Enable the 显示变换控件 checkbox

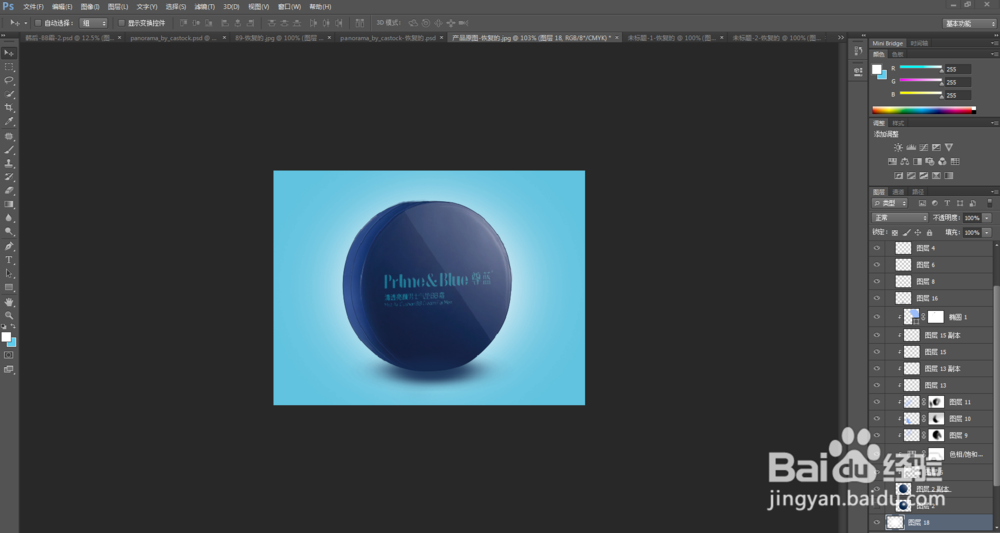(x=122, y=23)
